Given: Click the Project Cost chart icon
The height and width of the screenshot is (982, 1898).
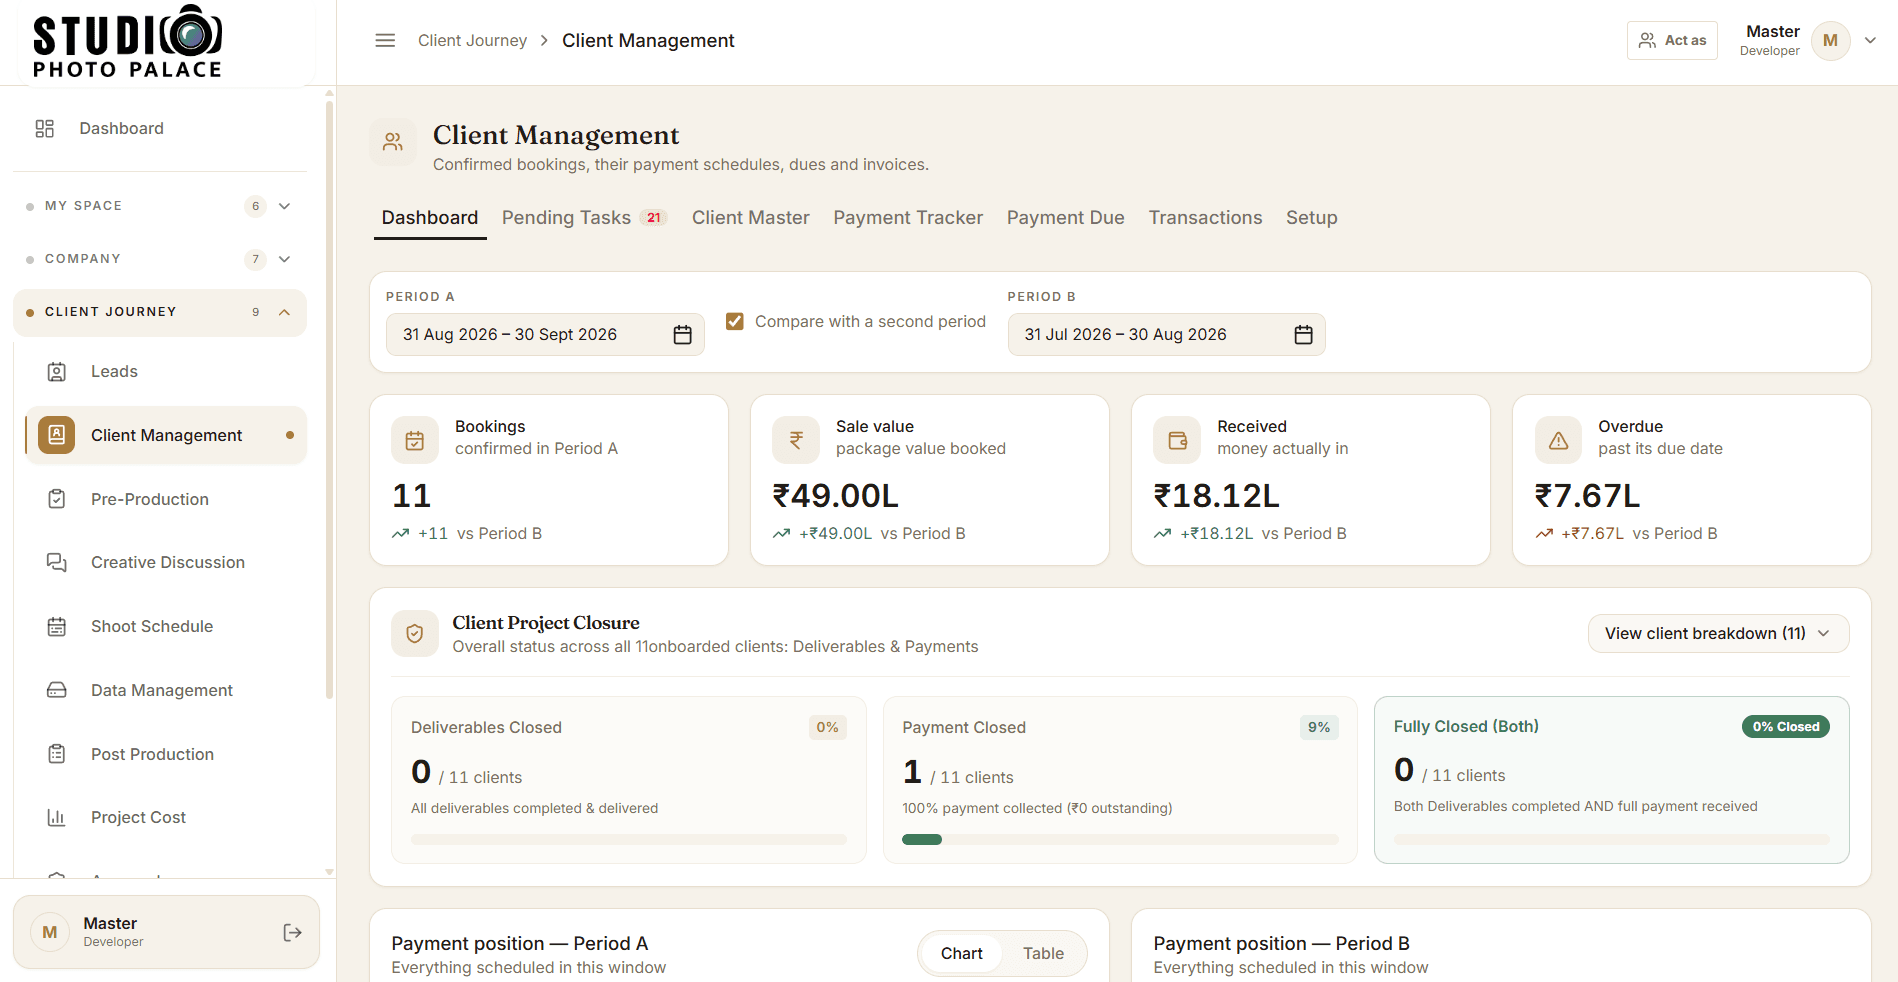Looking at the screenshot, I should [x=57, y=817].
